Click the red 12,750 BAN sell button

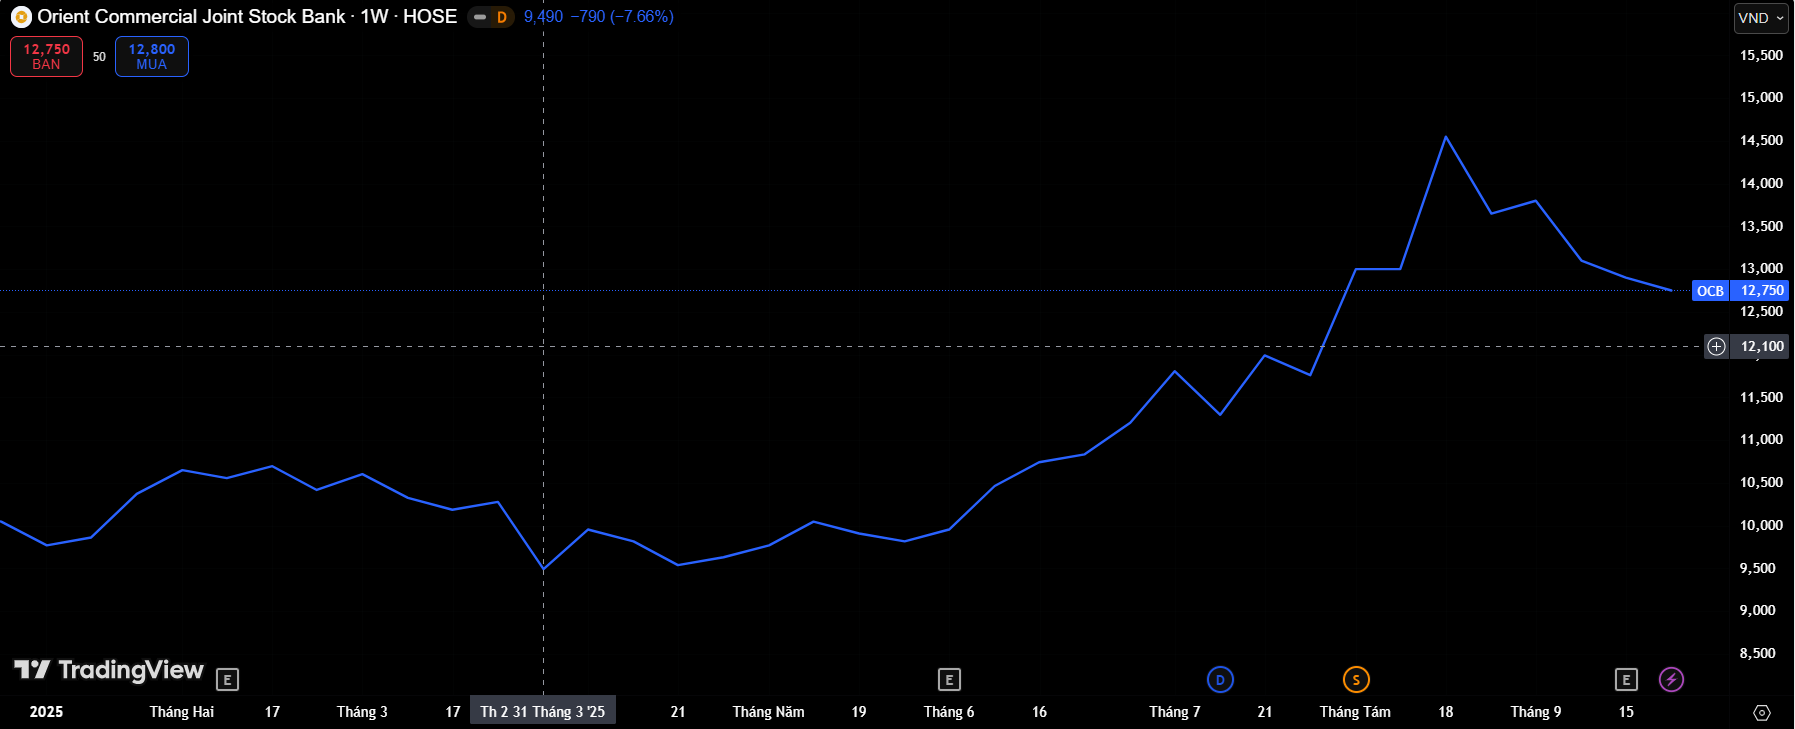pos(46,57)
